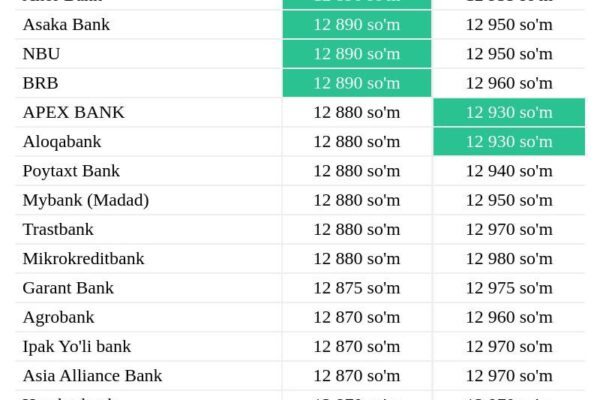Select Aloqabank green 12 930 so'm cell
The width and height of the screenshot is (600, 400).
point(509,142)
